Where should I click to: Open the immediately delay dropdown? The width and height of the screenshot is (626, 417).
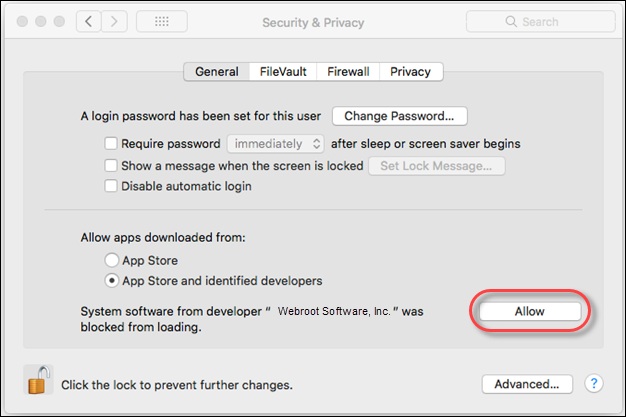tap(275, 144)
